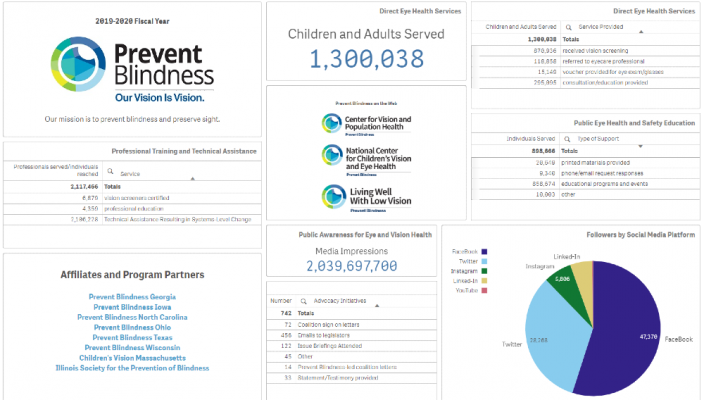Select the 'Coalition sign on letters' row
The image size is (704, 400).
point(352,325)
